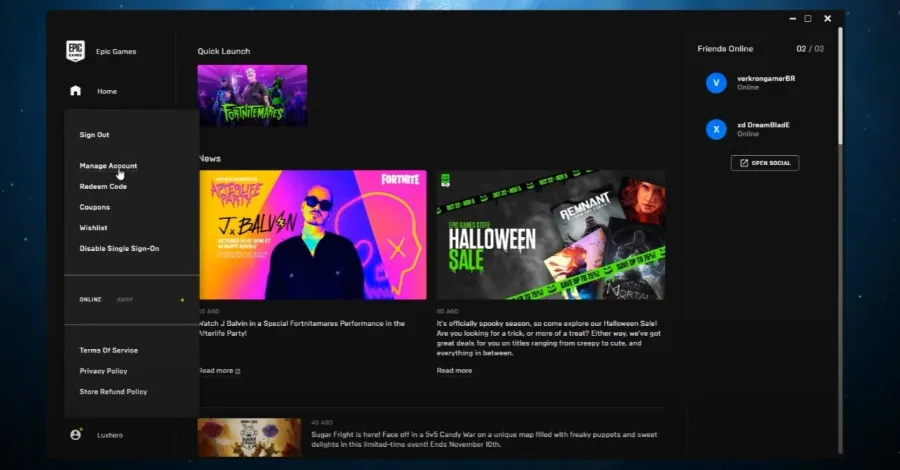Set status to Online
900x470 pixels.
90,300
